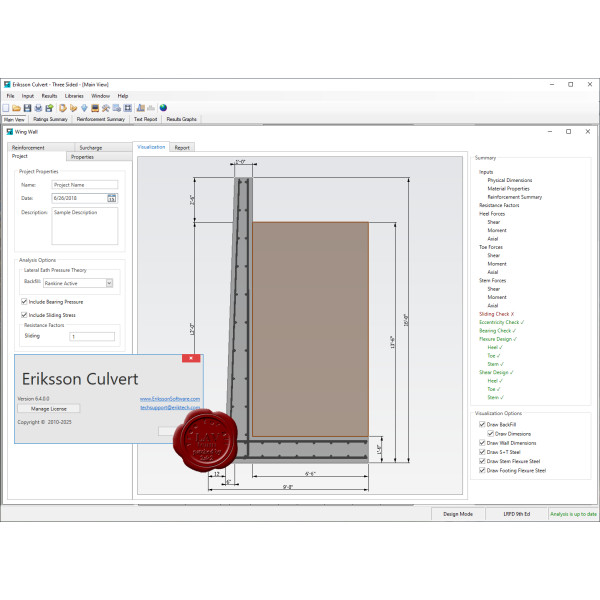Select Heel Forces in Summary tree
Viewport: 600px width, 600px height.
coord(492,214)
